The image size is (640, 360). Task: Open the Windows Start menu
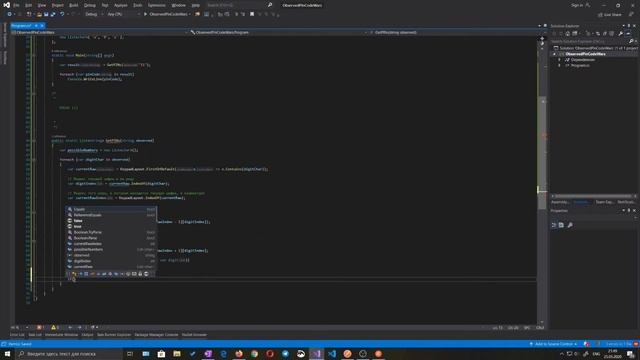coord(7,354)
